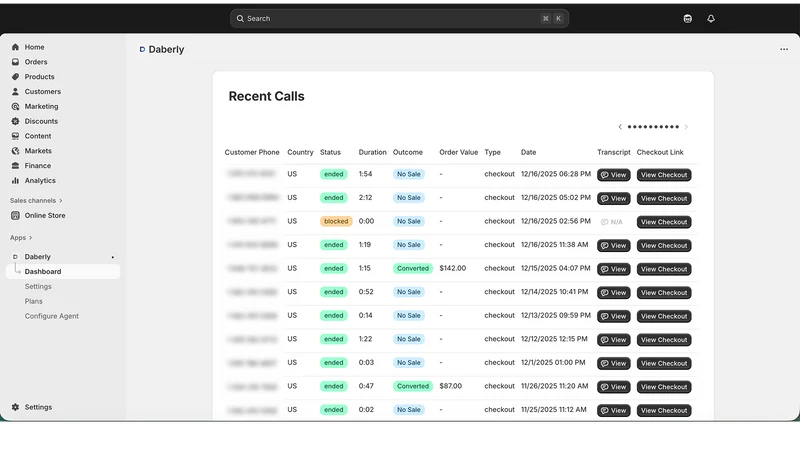View transcript for the $142.00 converted call
Screen dimensions: 800x450
pyautogui.click(x=613, y=269)
